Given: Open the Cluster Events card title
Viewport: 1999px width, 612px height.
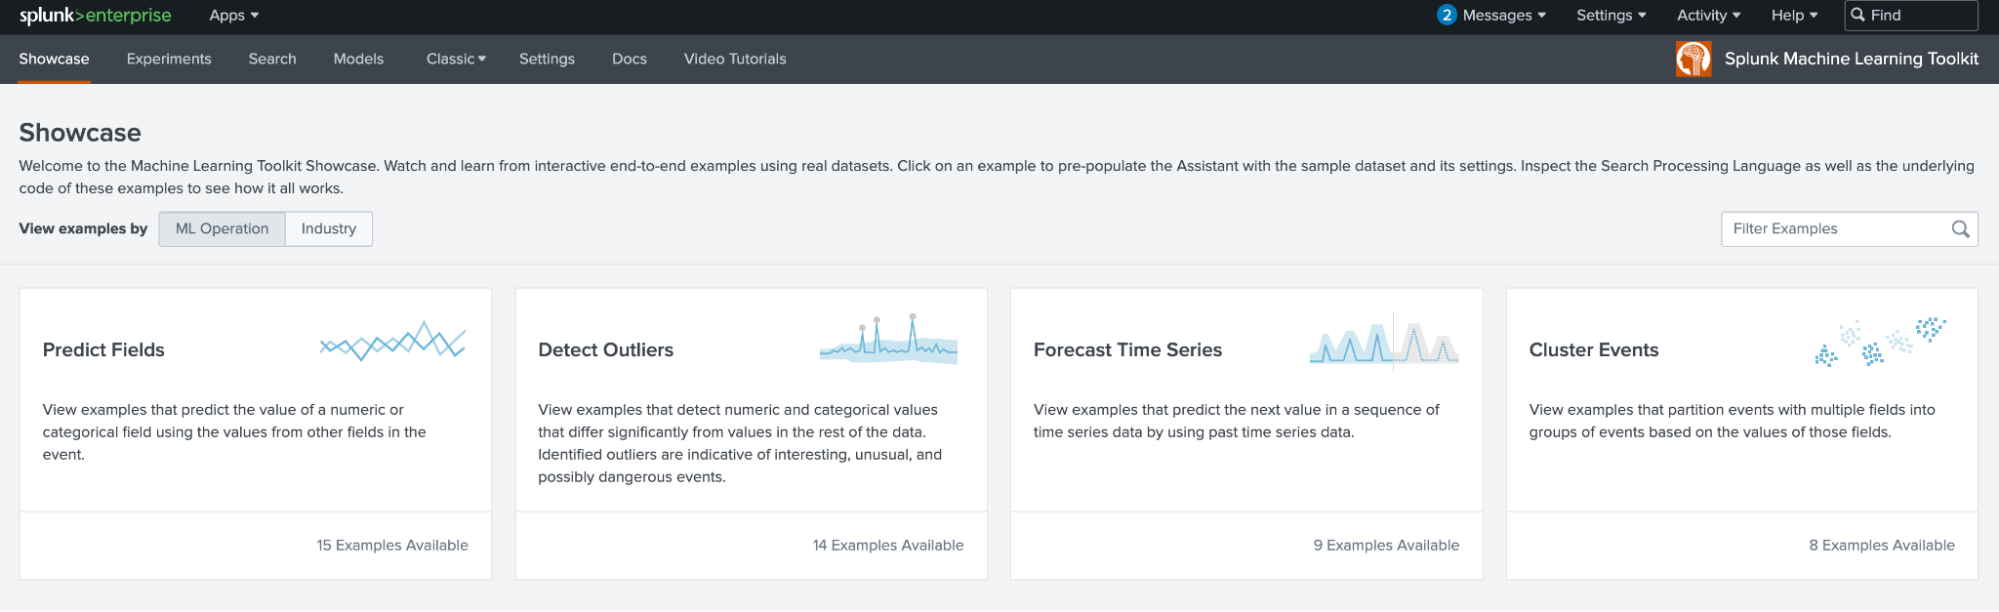Looking at the screenshot, I should coord(1594,350).
